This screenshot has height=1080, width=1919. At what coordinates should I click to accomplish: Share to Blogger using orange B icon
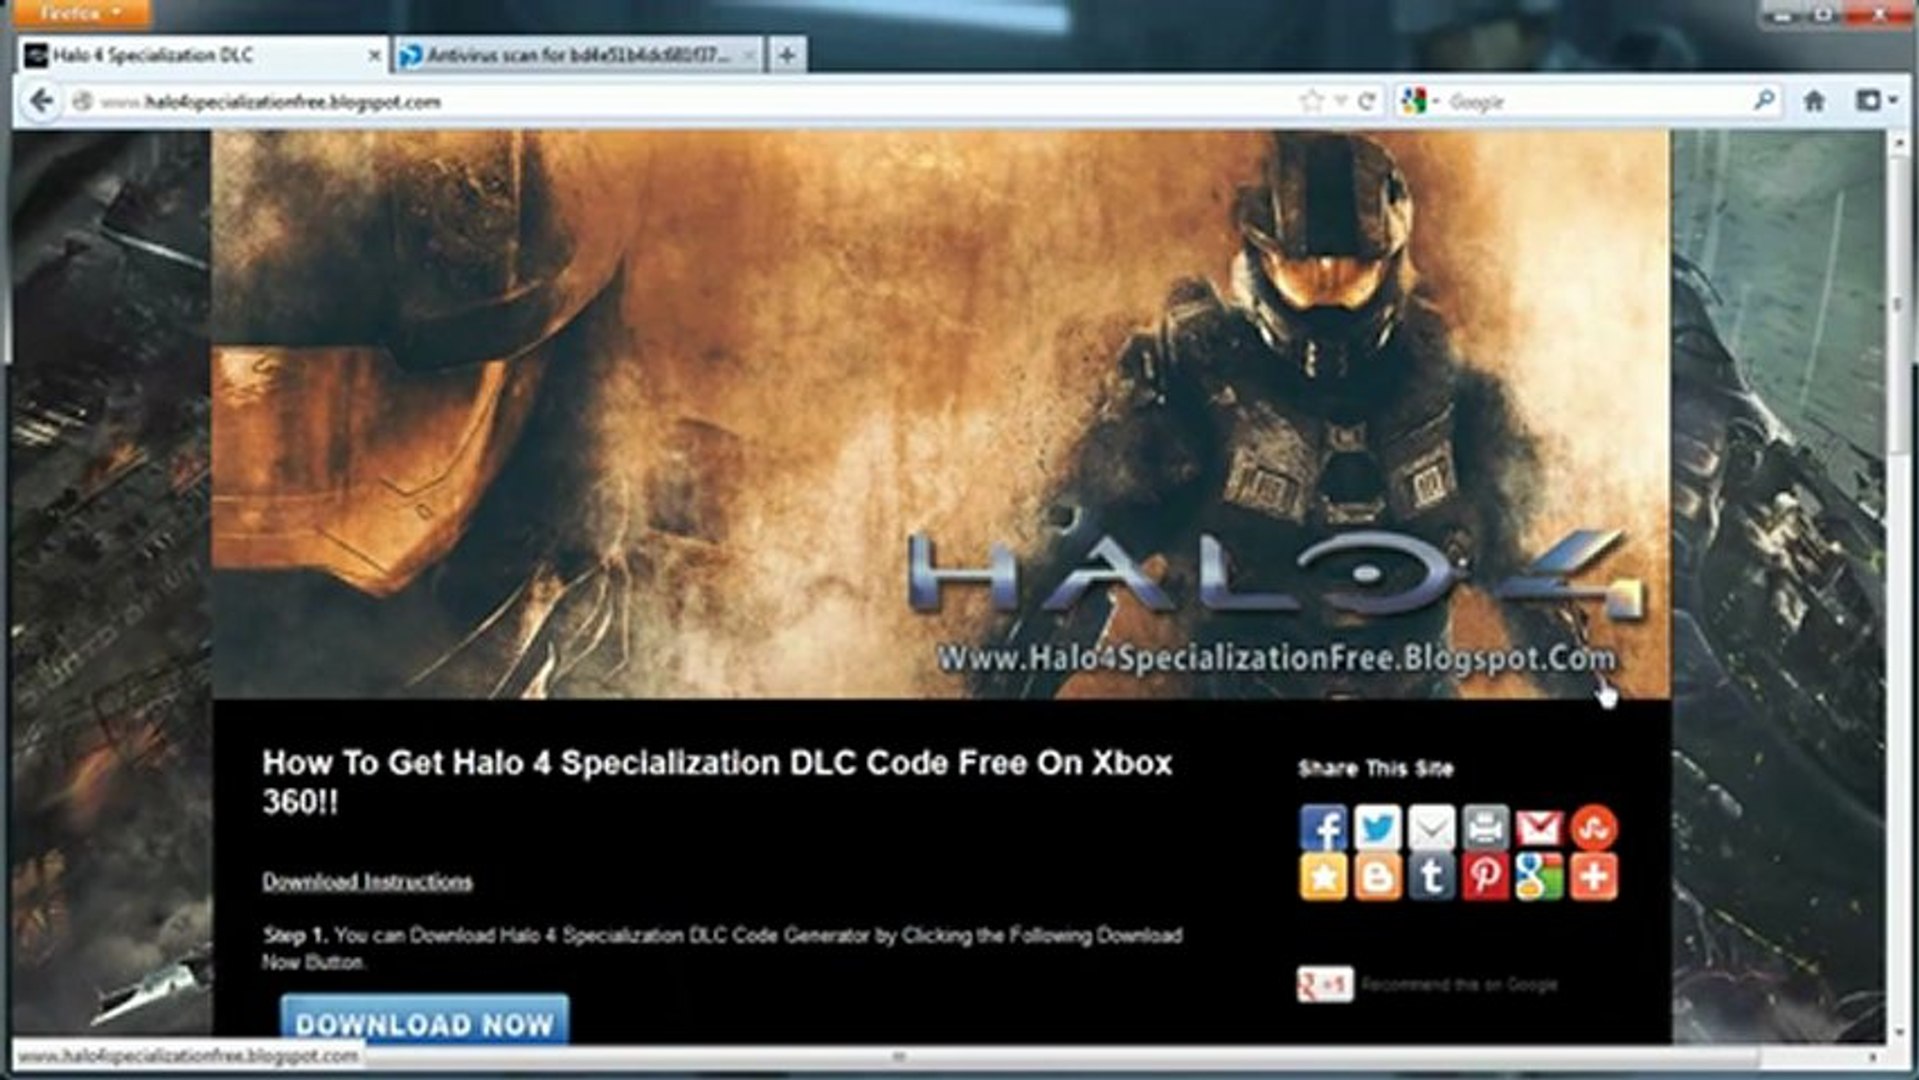click(1377, 878)
